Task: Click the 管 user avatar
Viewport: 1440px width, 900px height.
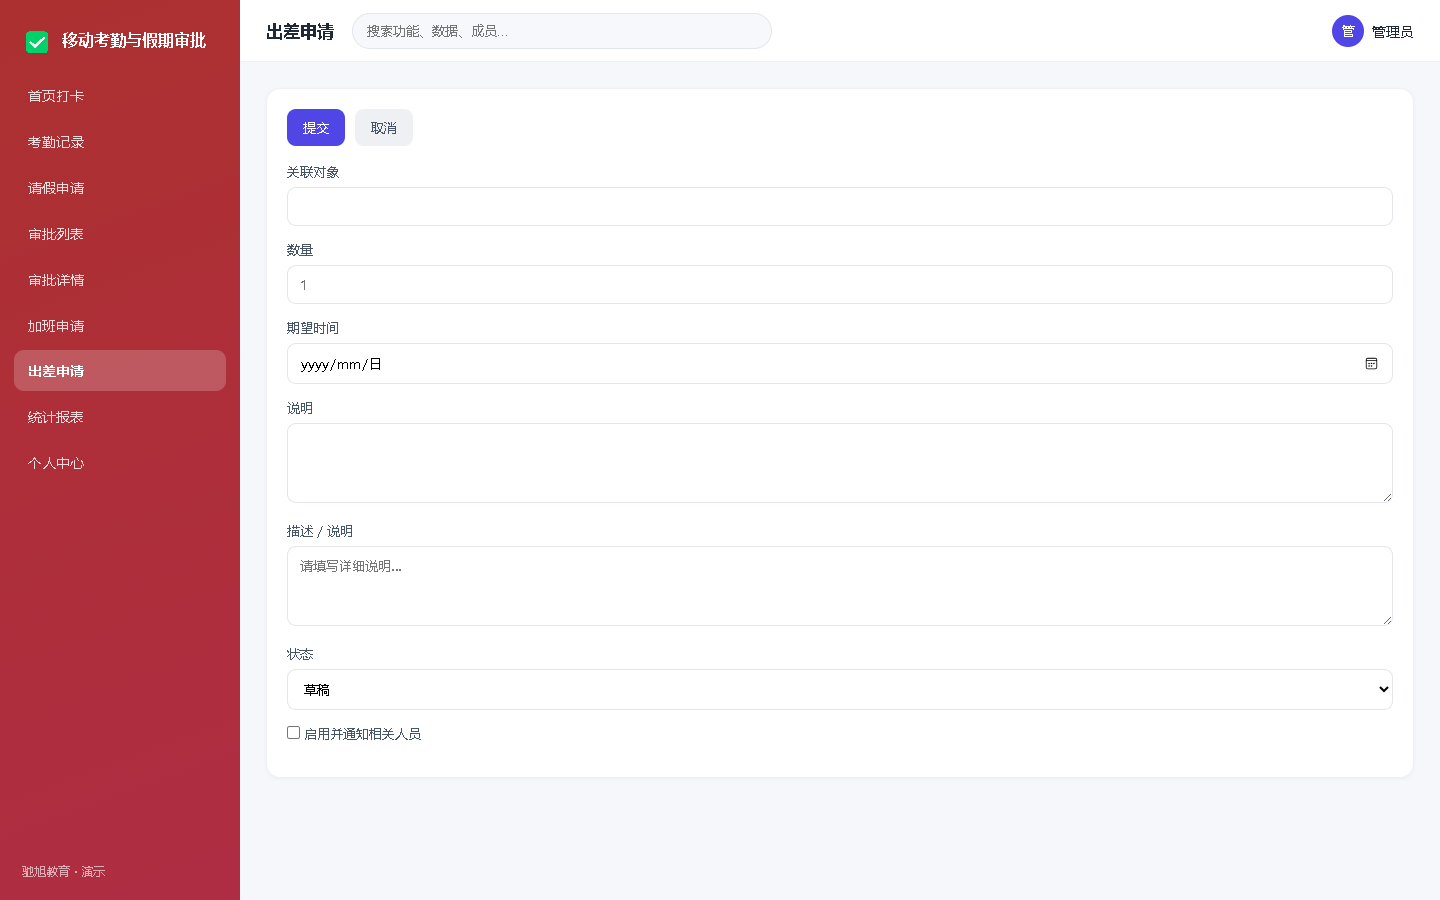Action: (x=1347, y=31)
